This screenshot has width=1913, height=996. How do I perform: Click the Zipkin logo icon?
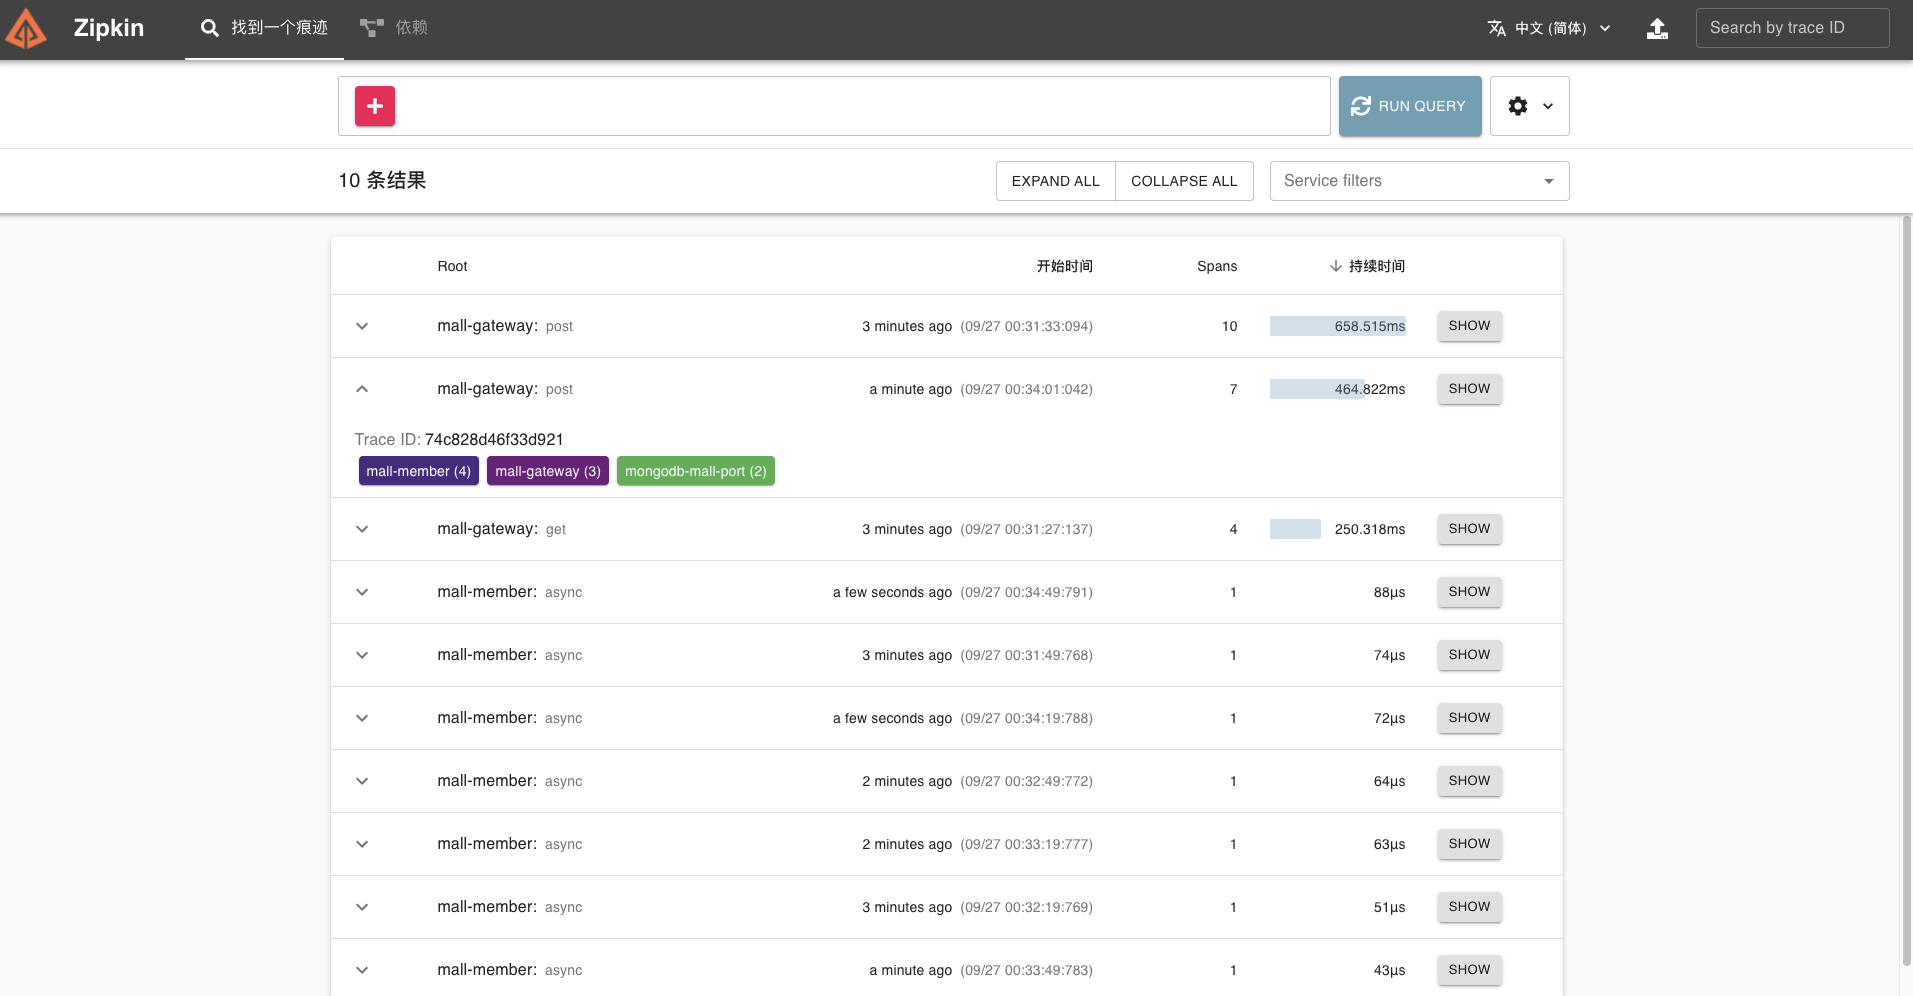click(x=26, y=28)
